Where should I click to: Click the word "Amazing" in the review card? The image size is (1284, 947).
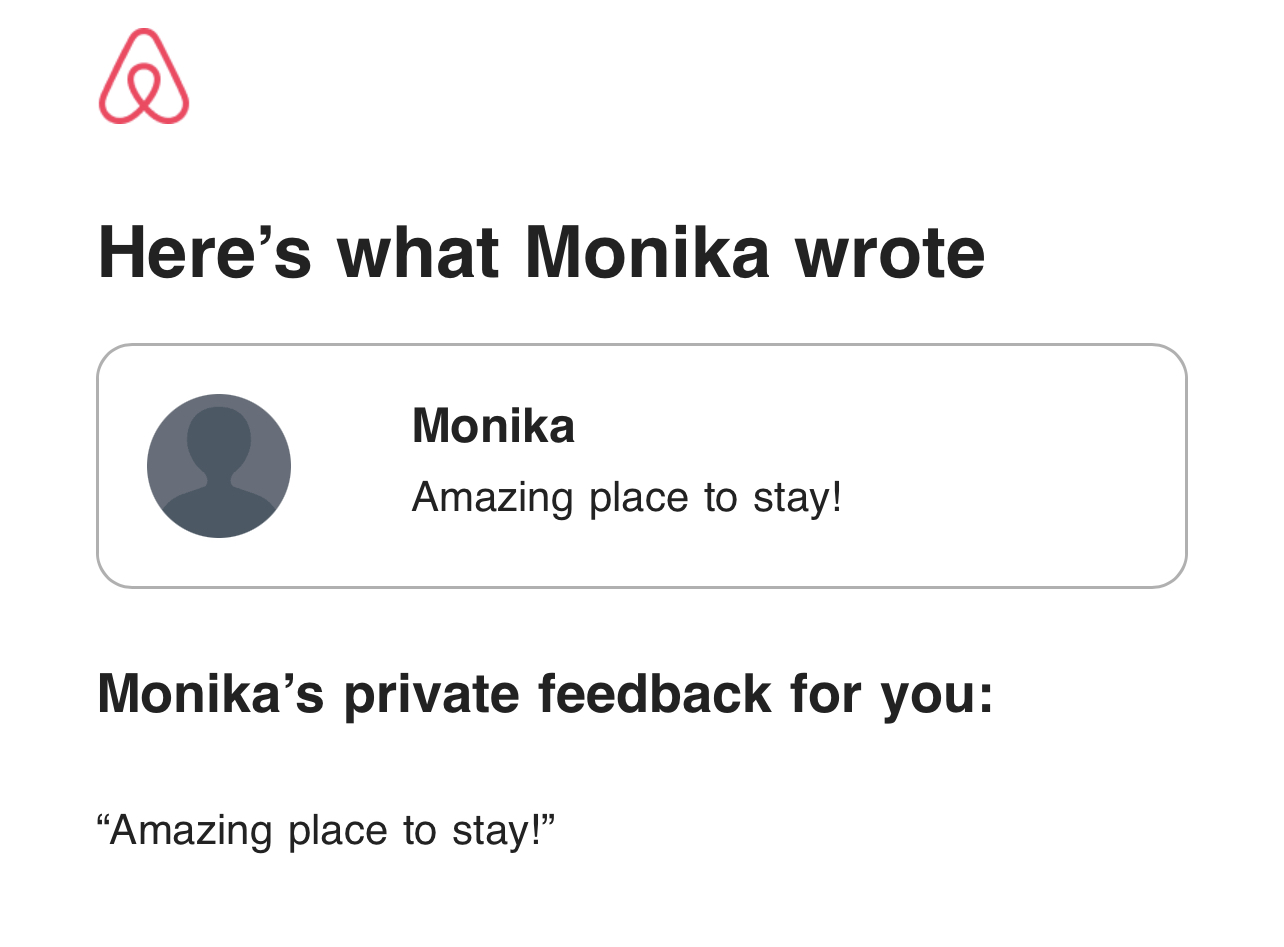493,499
